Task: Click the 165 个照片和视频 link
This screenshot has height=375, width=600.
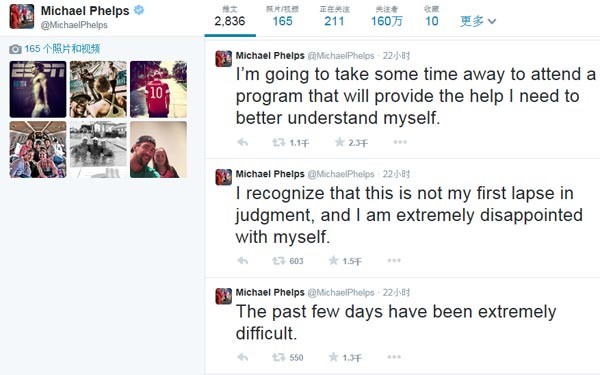Action: pyautogui.click(x=62, y=49)
